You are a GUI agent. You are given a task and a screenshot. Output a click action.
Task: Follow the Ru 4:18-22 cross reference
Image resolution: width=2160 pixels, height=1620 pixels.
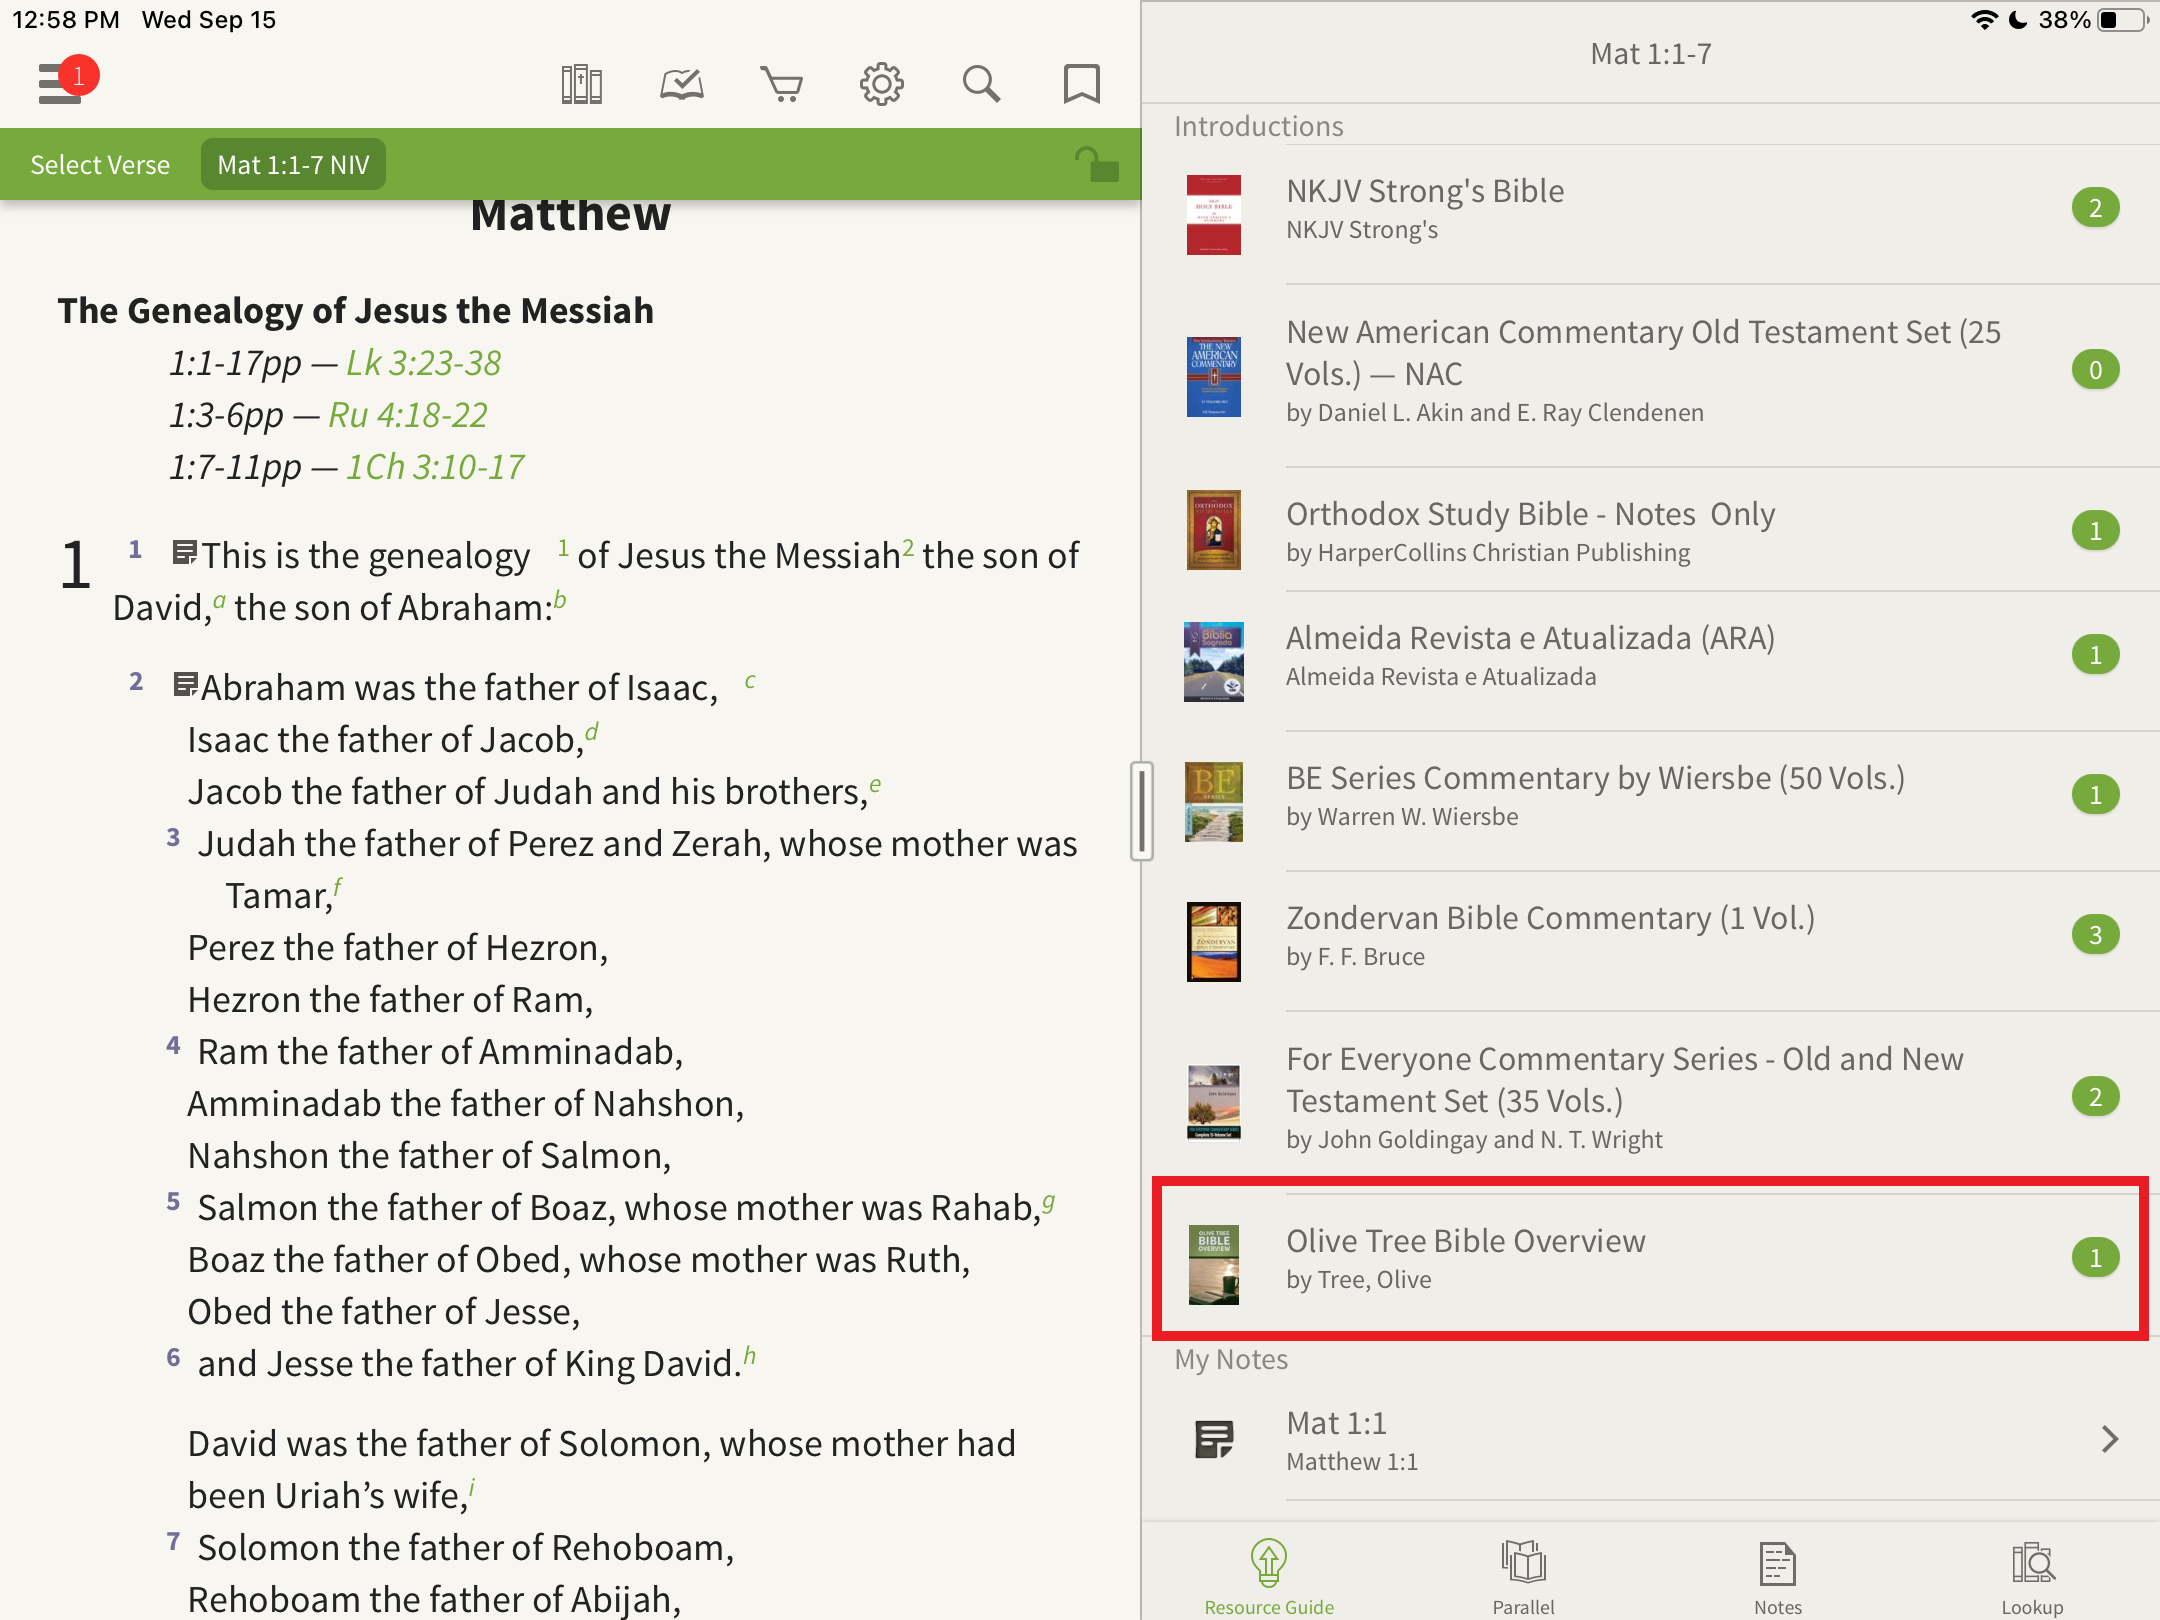[408, 415]
